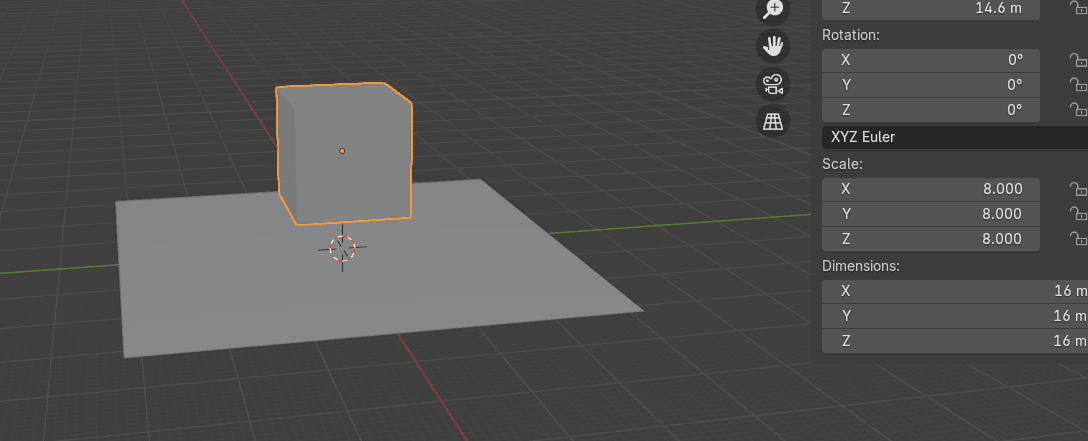Toggle the lock beside Rotation X
Viewport: 1088px width, 441px height.
pos(1077,60)
